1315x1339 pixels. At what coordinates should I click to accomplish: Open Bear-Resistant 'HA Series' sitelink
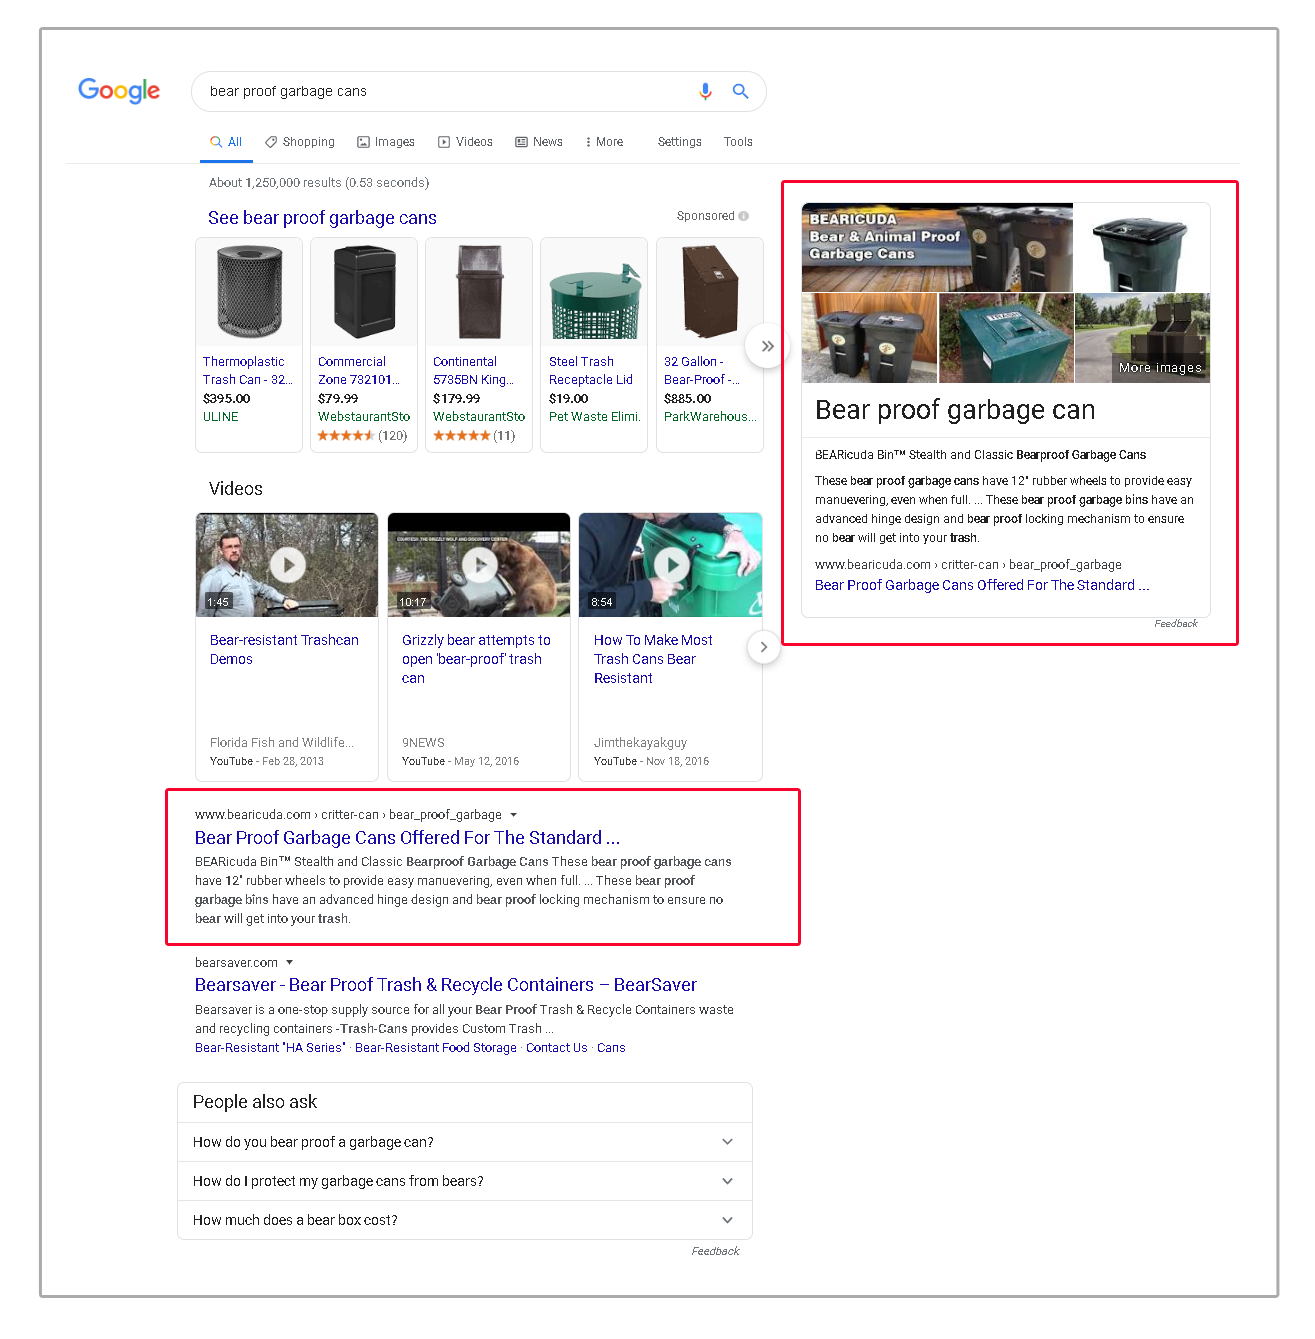click(270, 1048)
